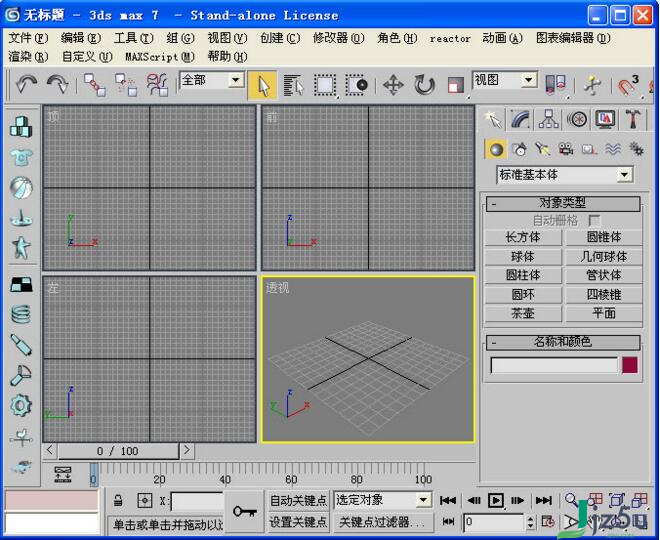Toggle 自动关键点 auto key mode
660x540 pixels.
(x=298, y=500)
